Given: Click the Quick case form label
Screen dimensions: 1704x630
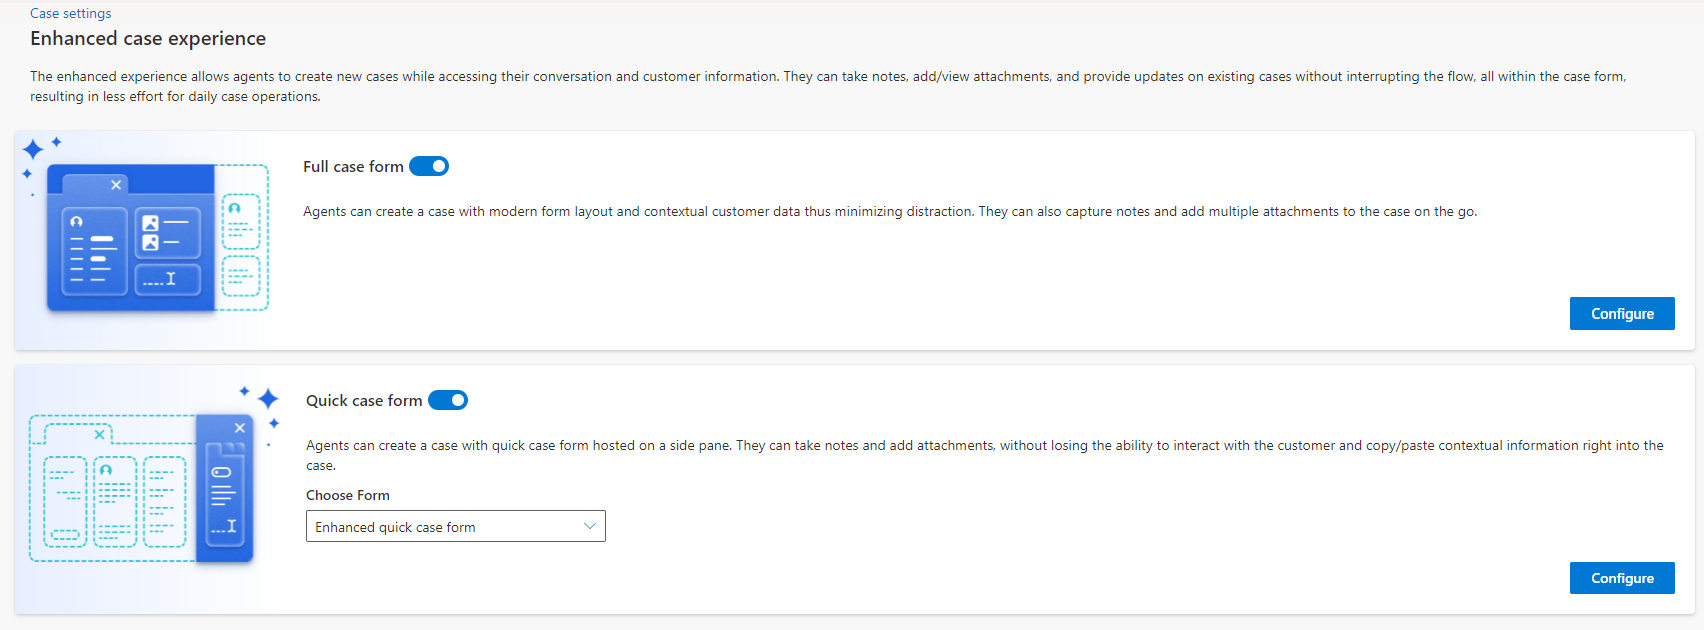Looking at the screenshot, I should point(364,401).
